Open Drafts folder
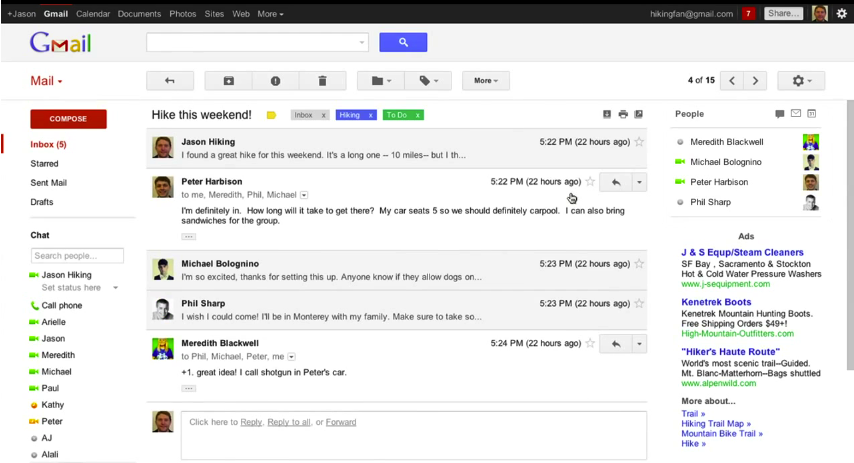This screenshot has height=463, width=854. 42,202
